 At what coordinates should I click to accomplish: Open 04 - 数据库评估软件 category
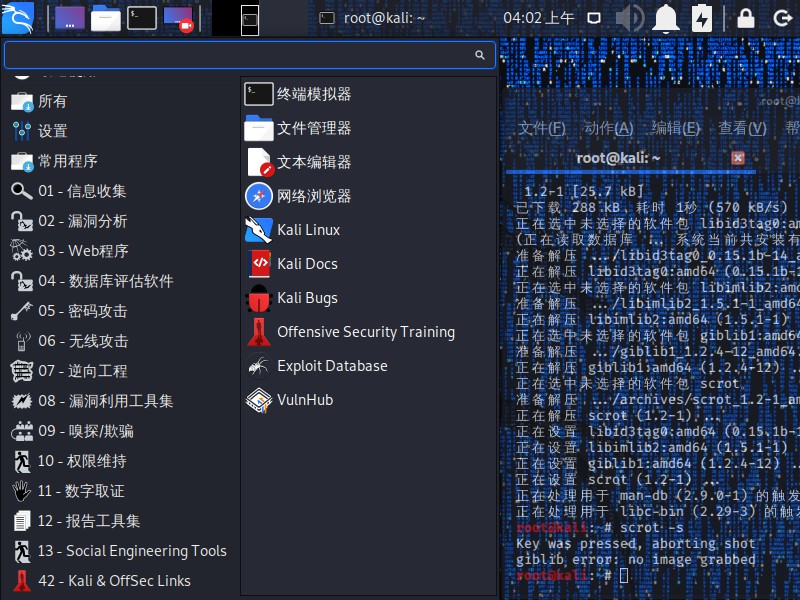point(120,281)
